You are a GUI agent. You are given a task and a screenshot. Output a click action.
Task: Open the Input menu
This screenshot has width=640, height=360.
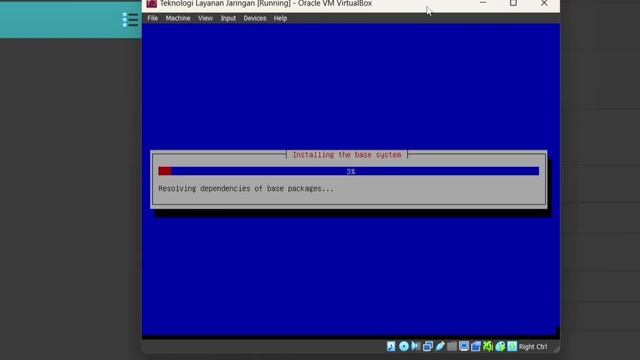click(x=228, y=18)
